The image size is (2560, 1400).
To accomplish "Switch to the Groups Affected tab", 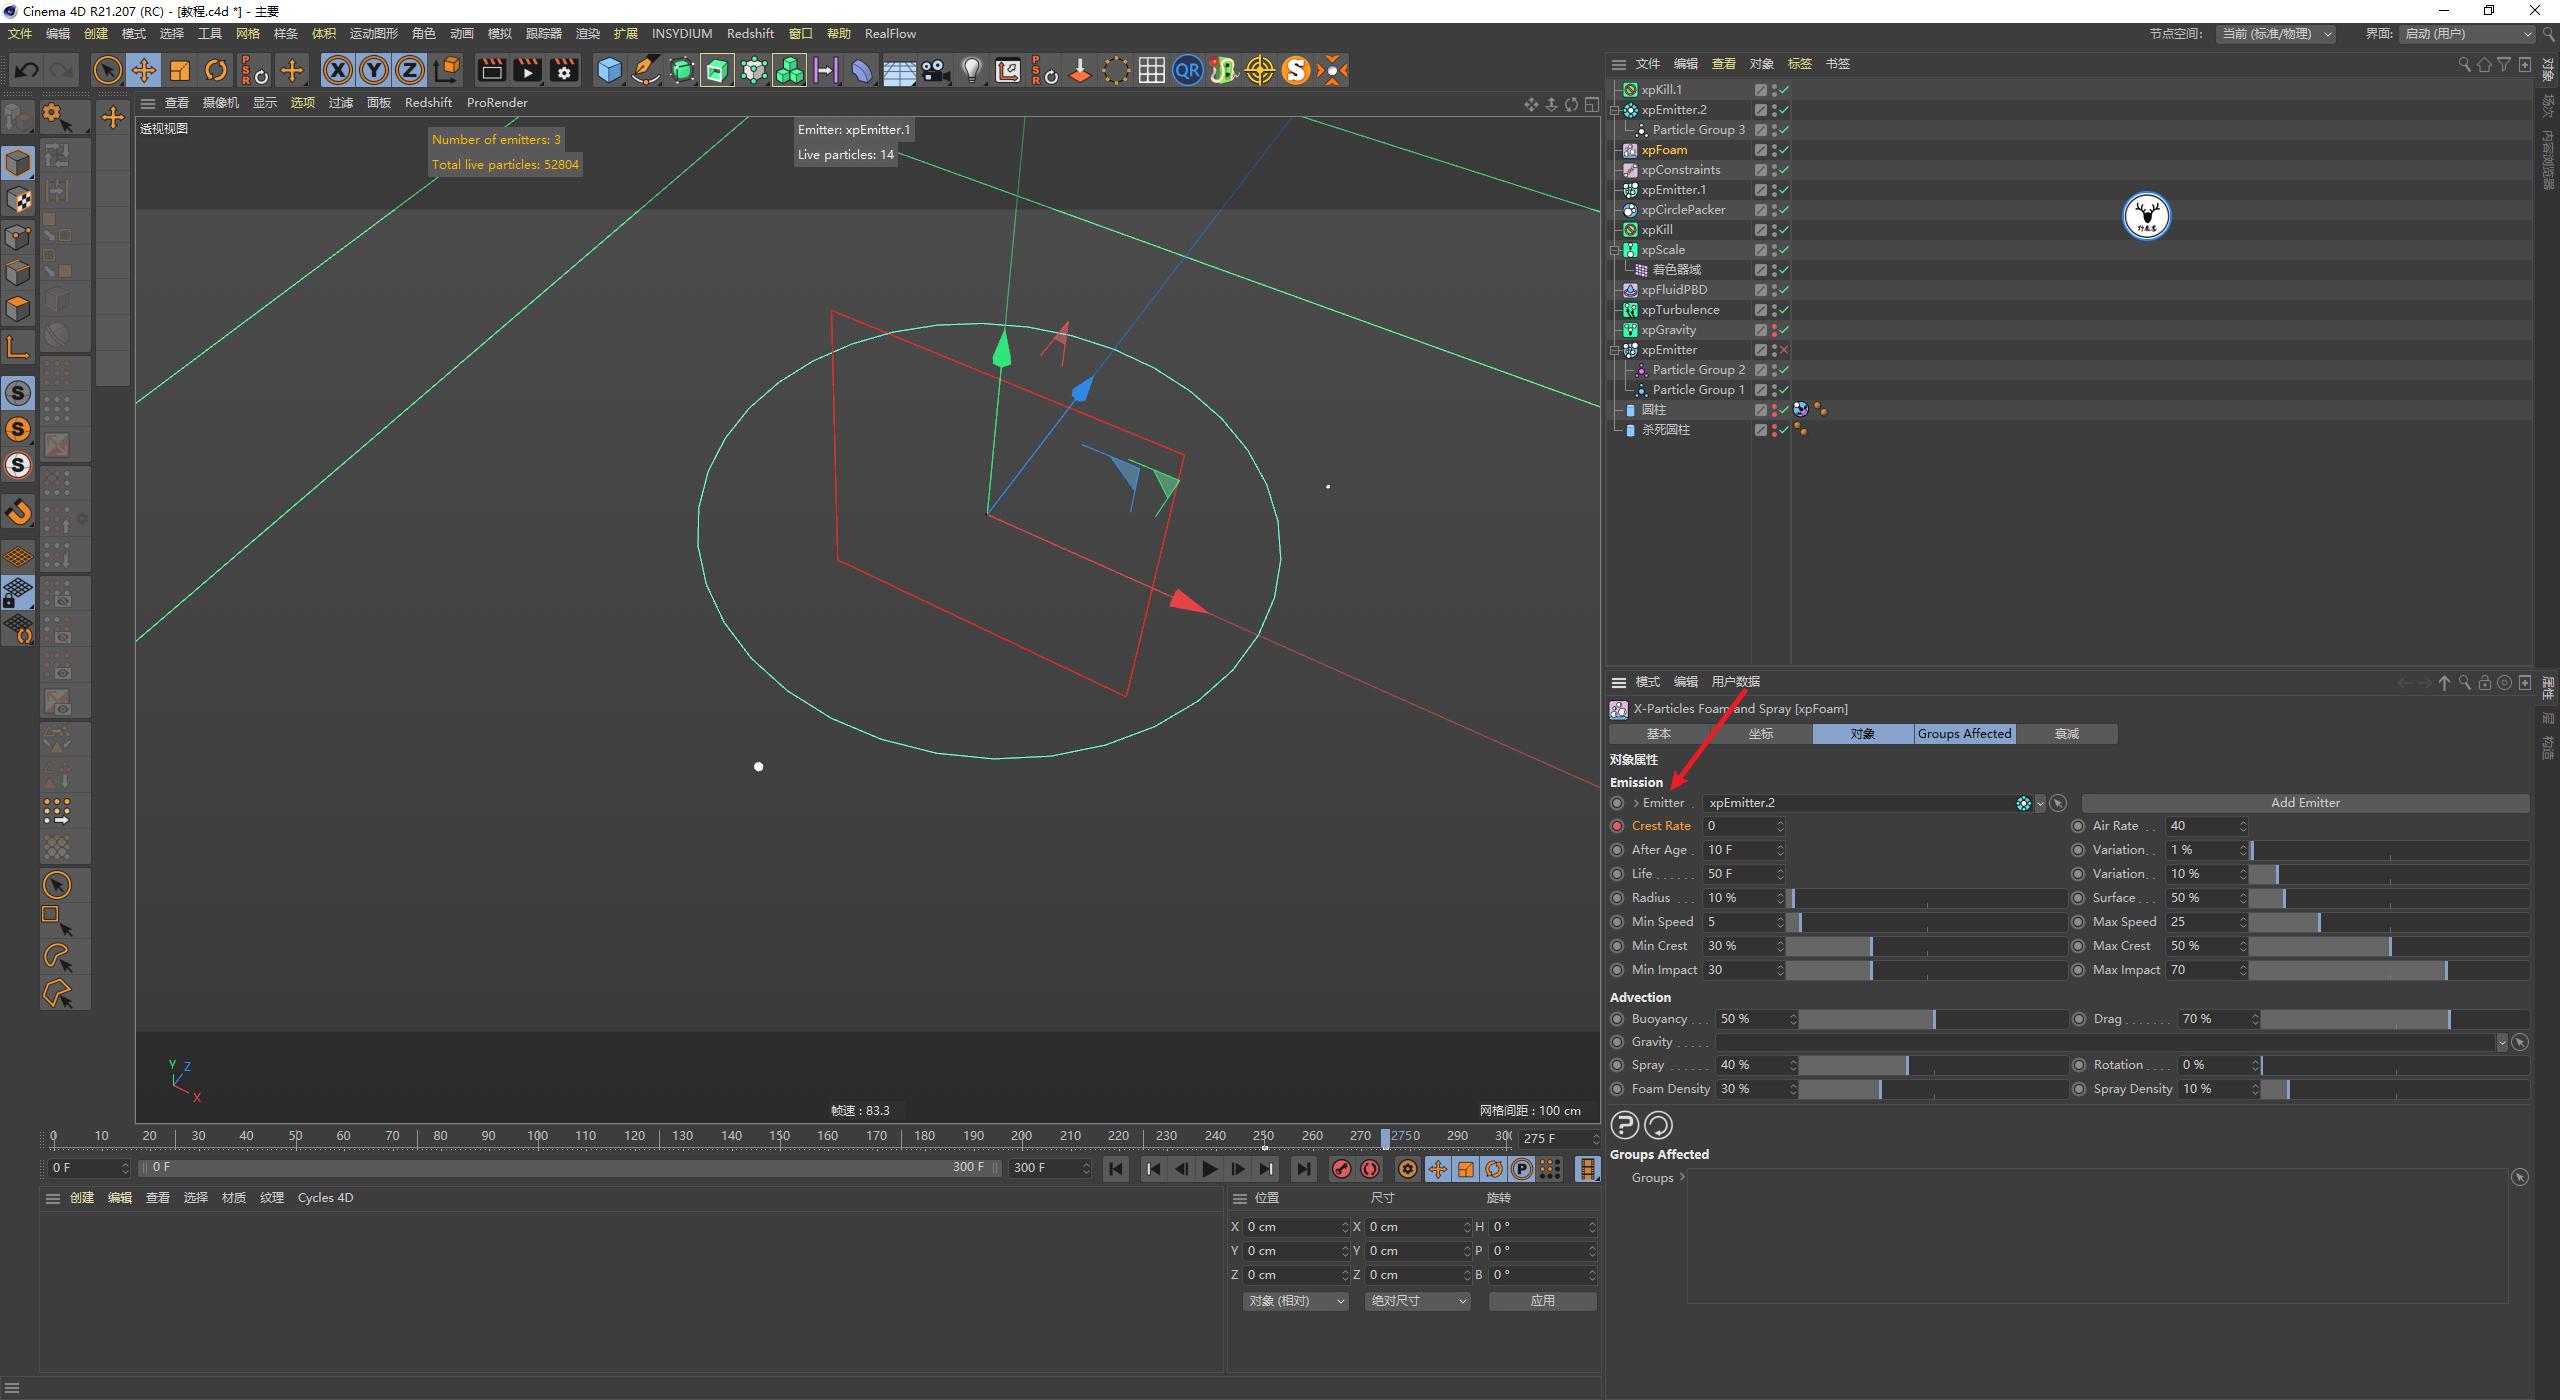I will [1963, 733].
